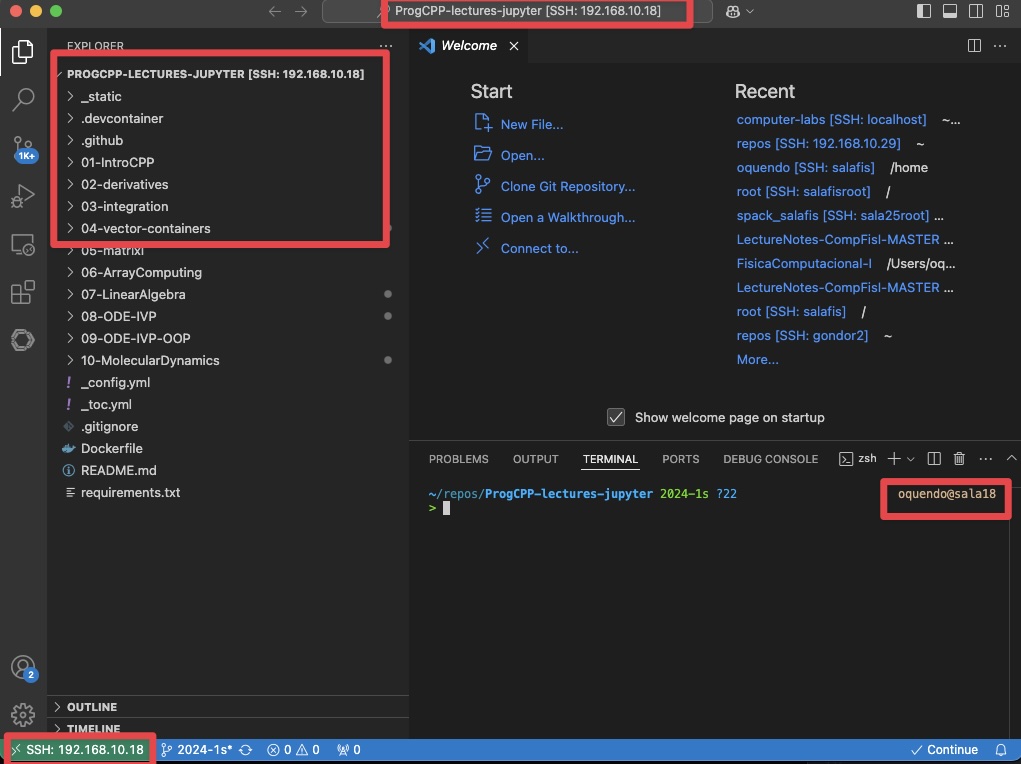
Task: Click SSH: 192.168.10.18 remote status indicator
Action: [x=79, y=750]
